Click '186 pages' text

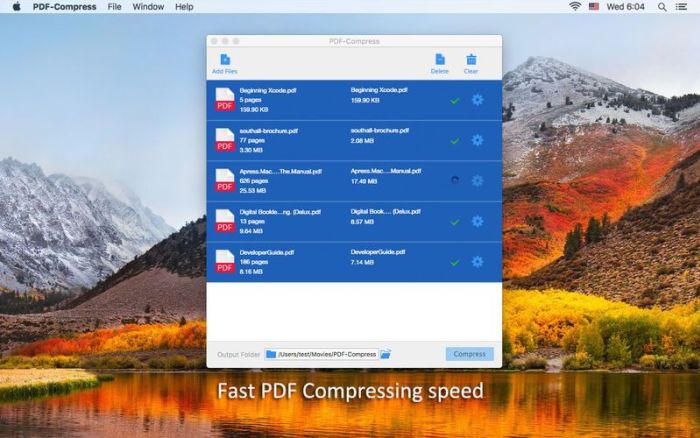(254, 262)
